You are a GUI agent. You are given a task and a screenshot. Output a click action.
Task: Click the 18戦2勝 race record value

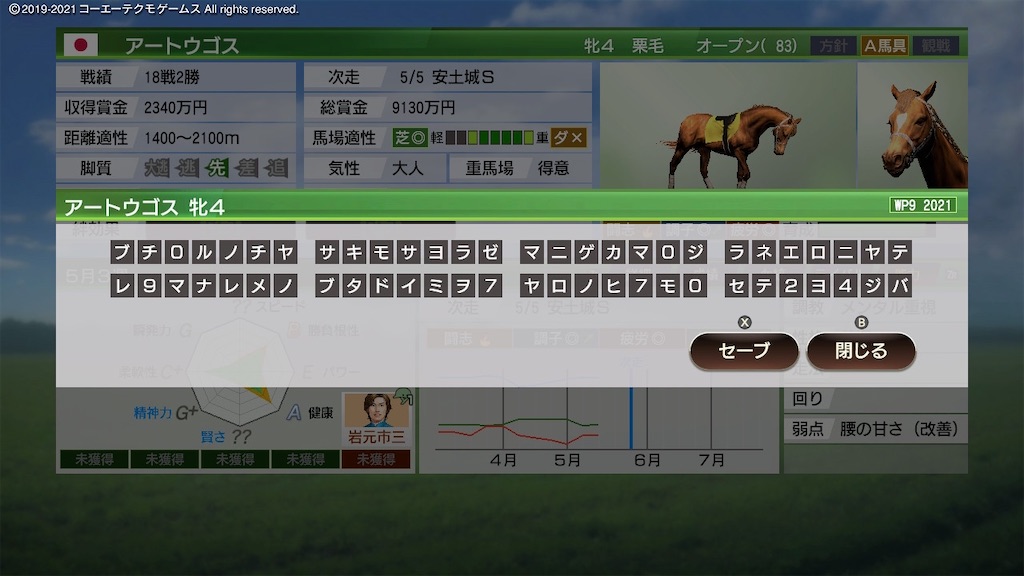pos(172,78)
